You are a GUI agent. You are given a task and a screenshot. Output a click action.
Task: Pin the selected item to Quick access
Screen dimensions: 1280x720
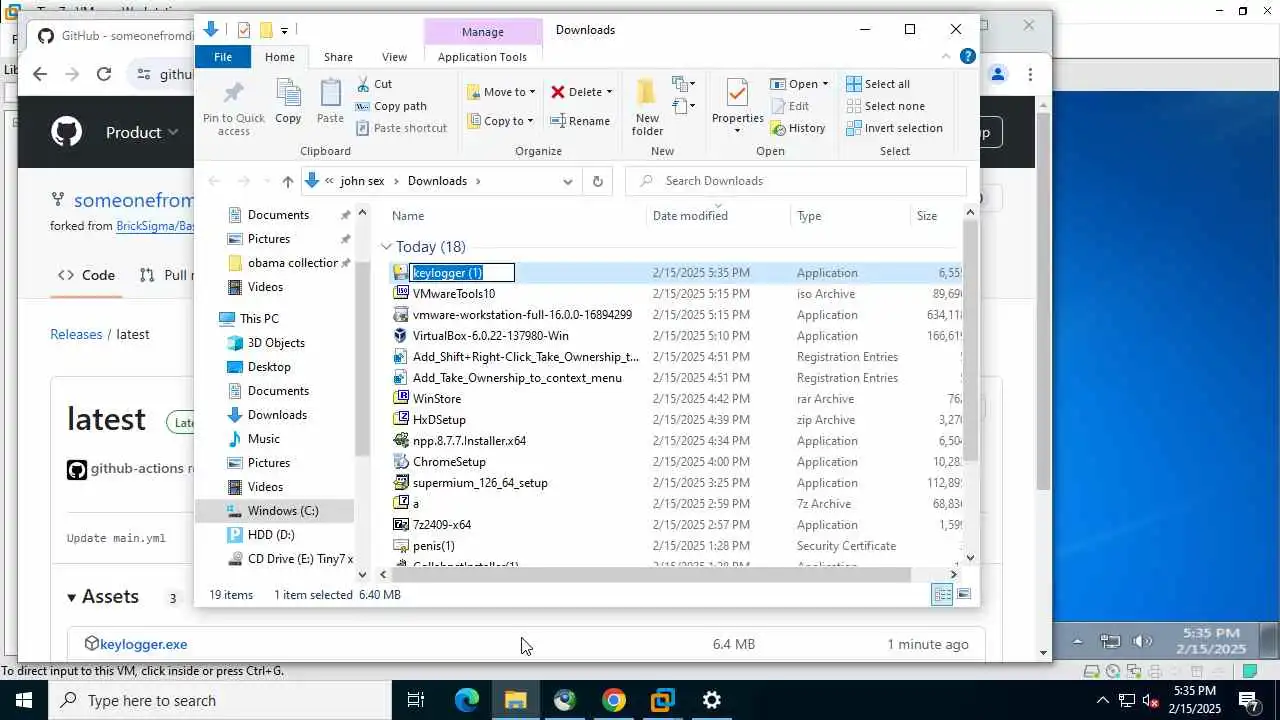(x=233, y=108)
